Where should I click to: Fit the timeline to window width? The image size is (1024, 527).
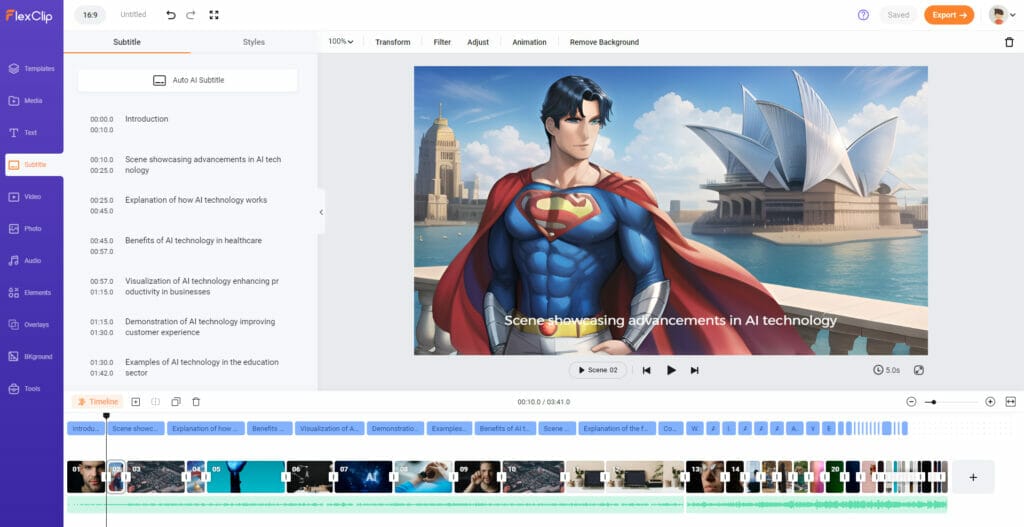(x=1011, y=402)
